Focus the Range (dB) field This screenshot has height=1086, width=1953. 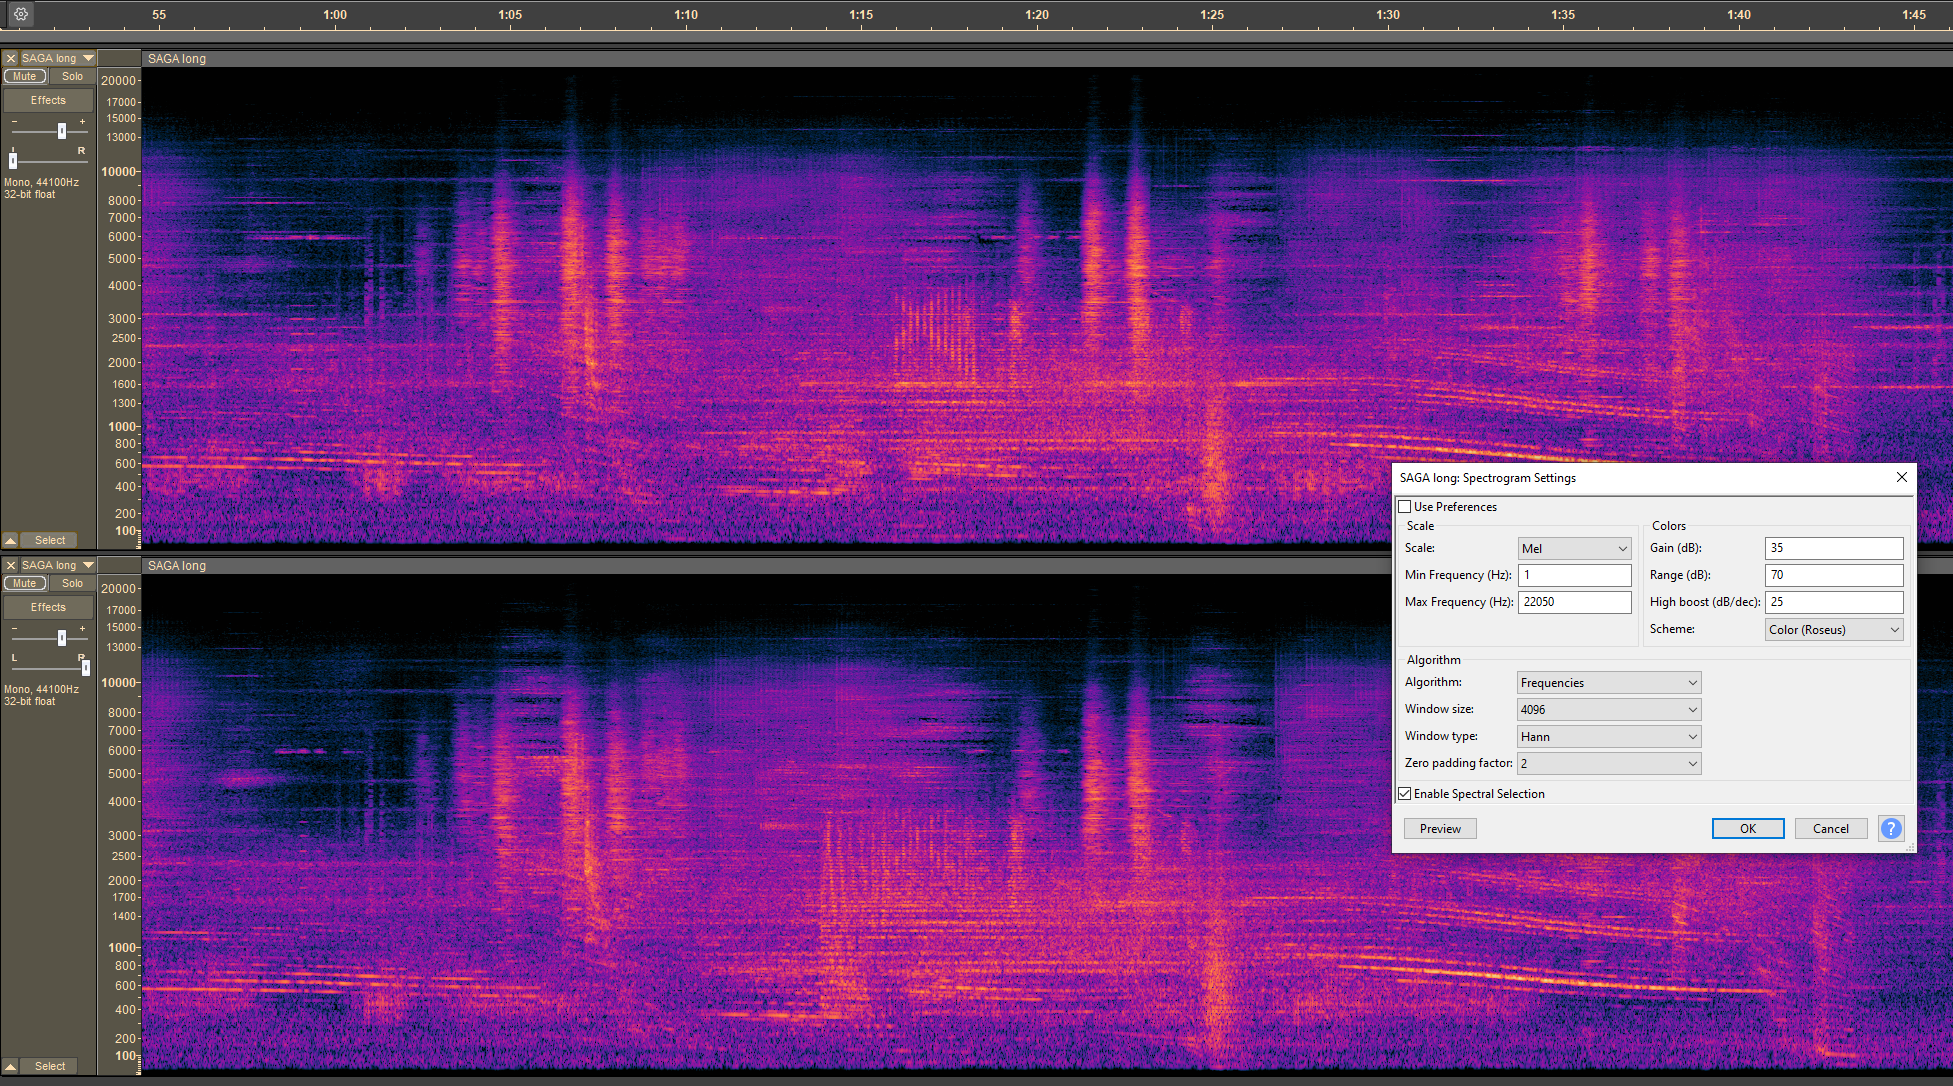pyautogui.click(x=1834, y=575)
